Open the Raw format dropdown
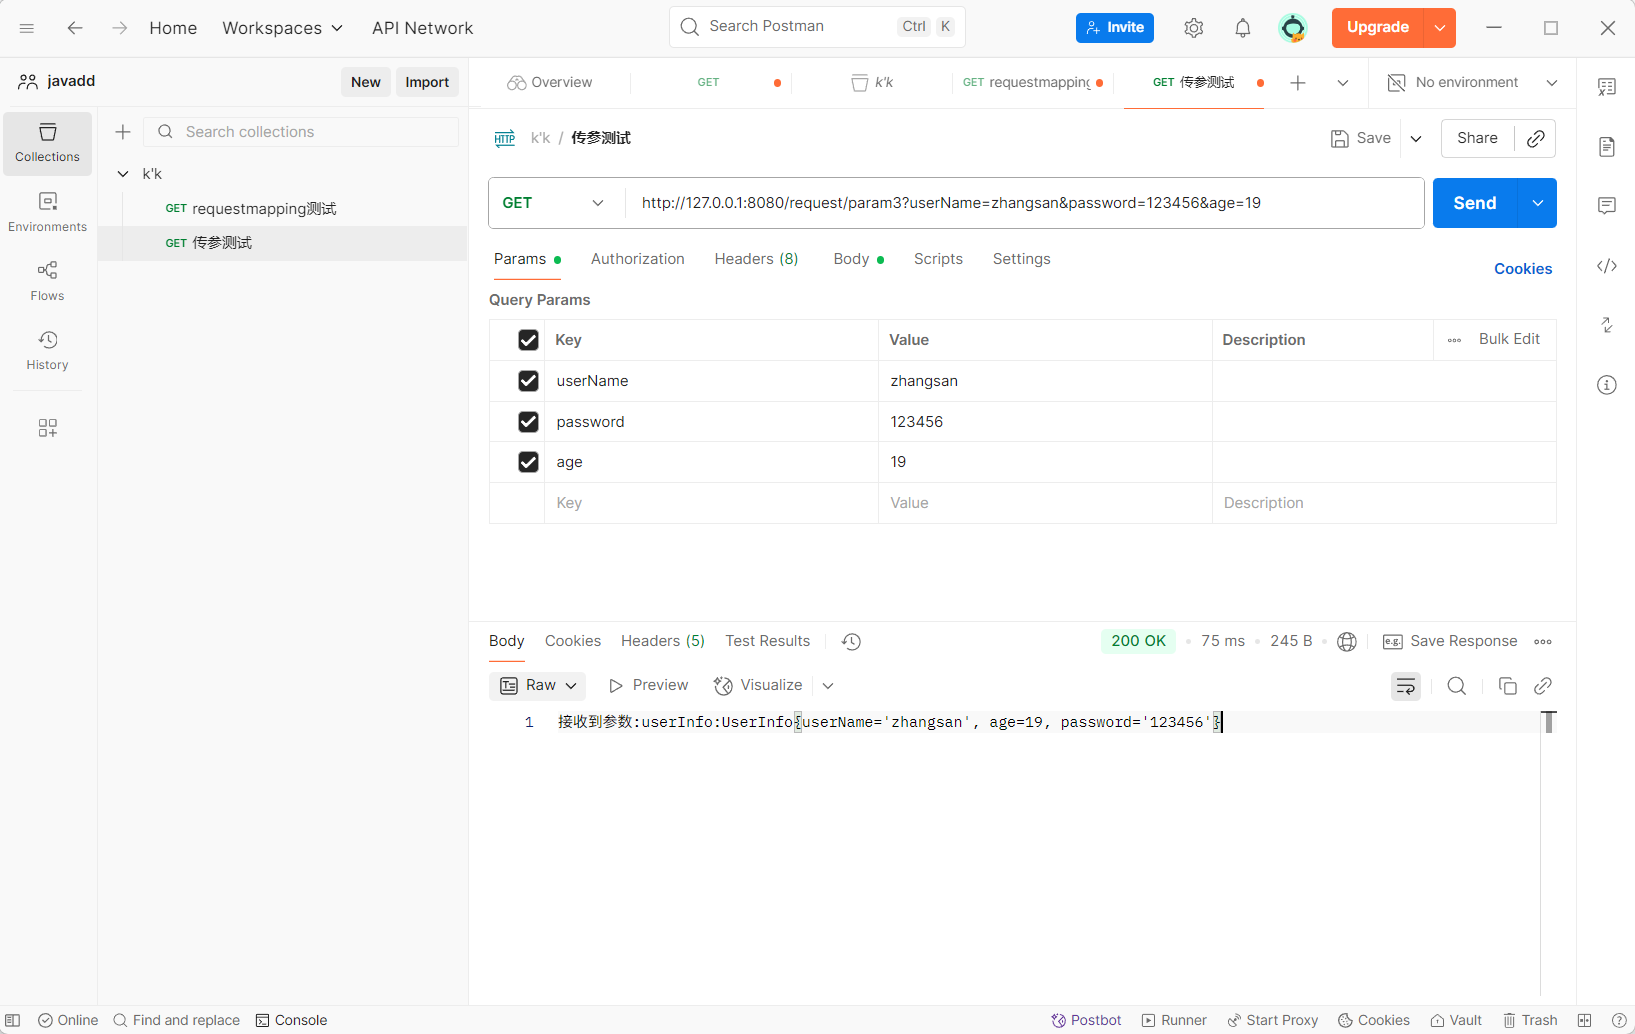Image resolution: width=1635 pixels, height=1034 pixels. 538,685
